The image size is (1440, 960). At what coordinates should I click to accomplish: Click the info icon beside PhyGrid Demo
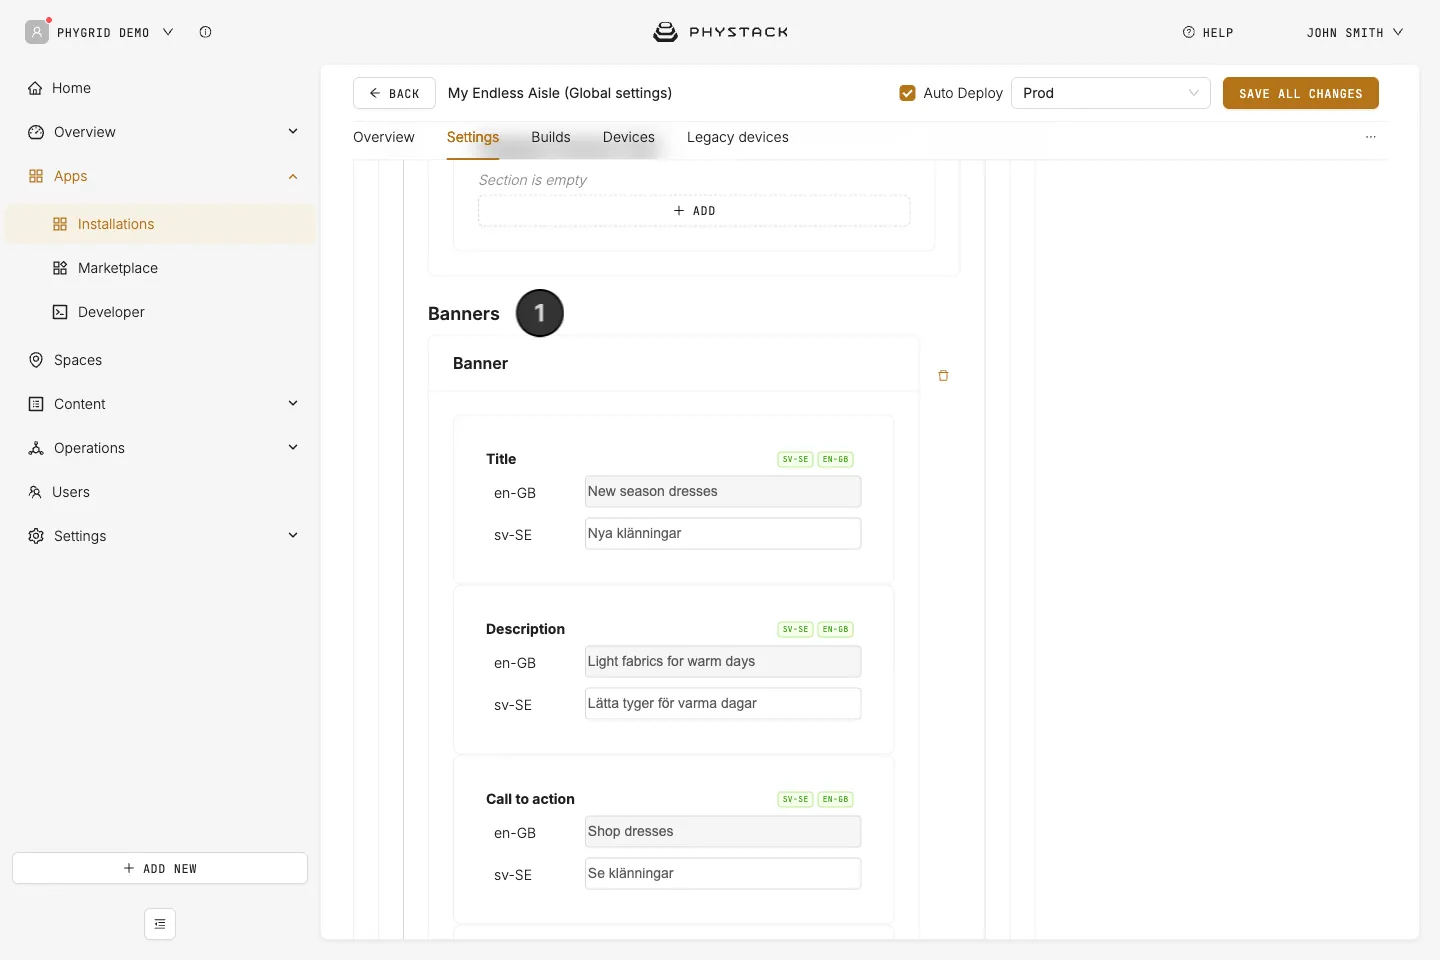tap(205, 32)
